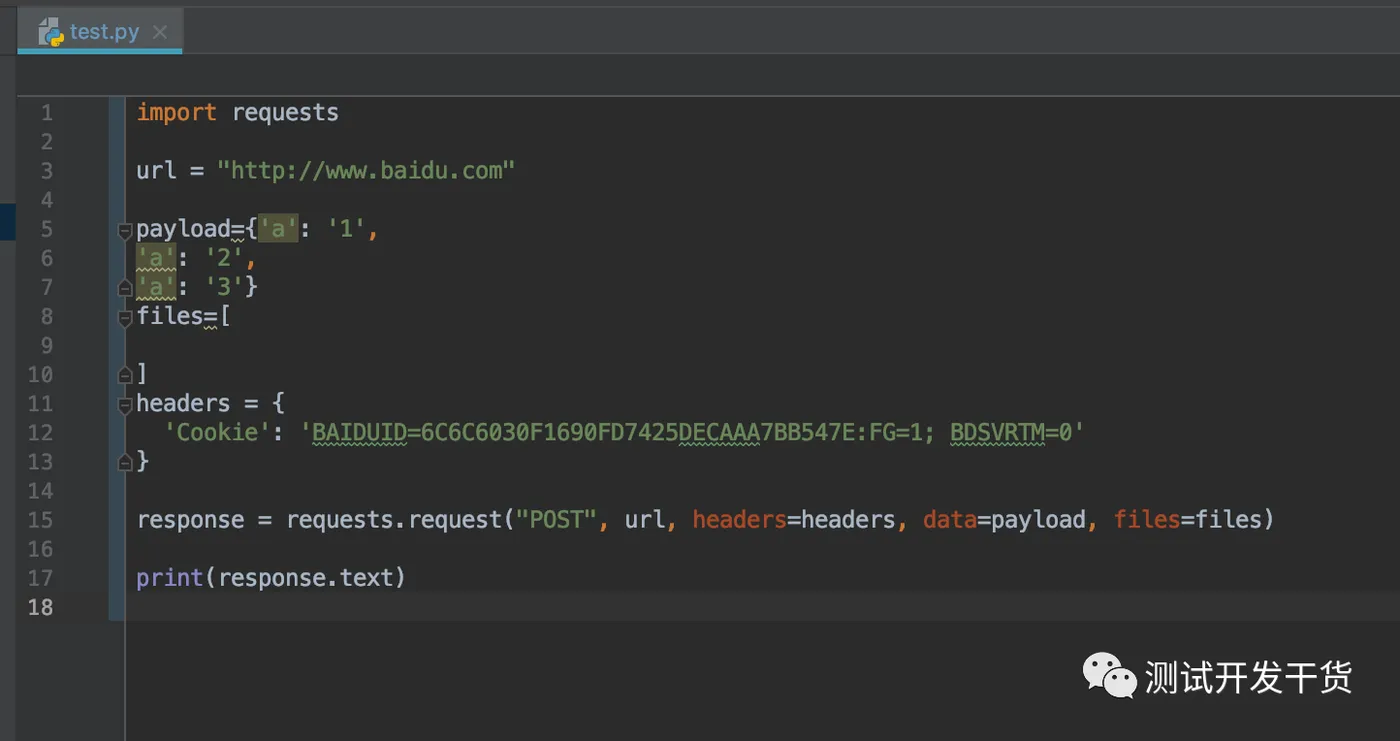This screenshot has width=1400, height=741.
Task: Click the "POST" string on line 15
Action: click(x=555, y=520)
